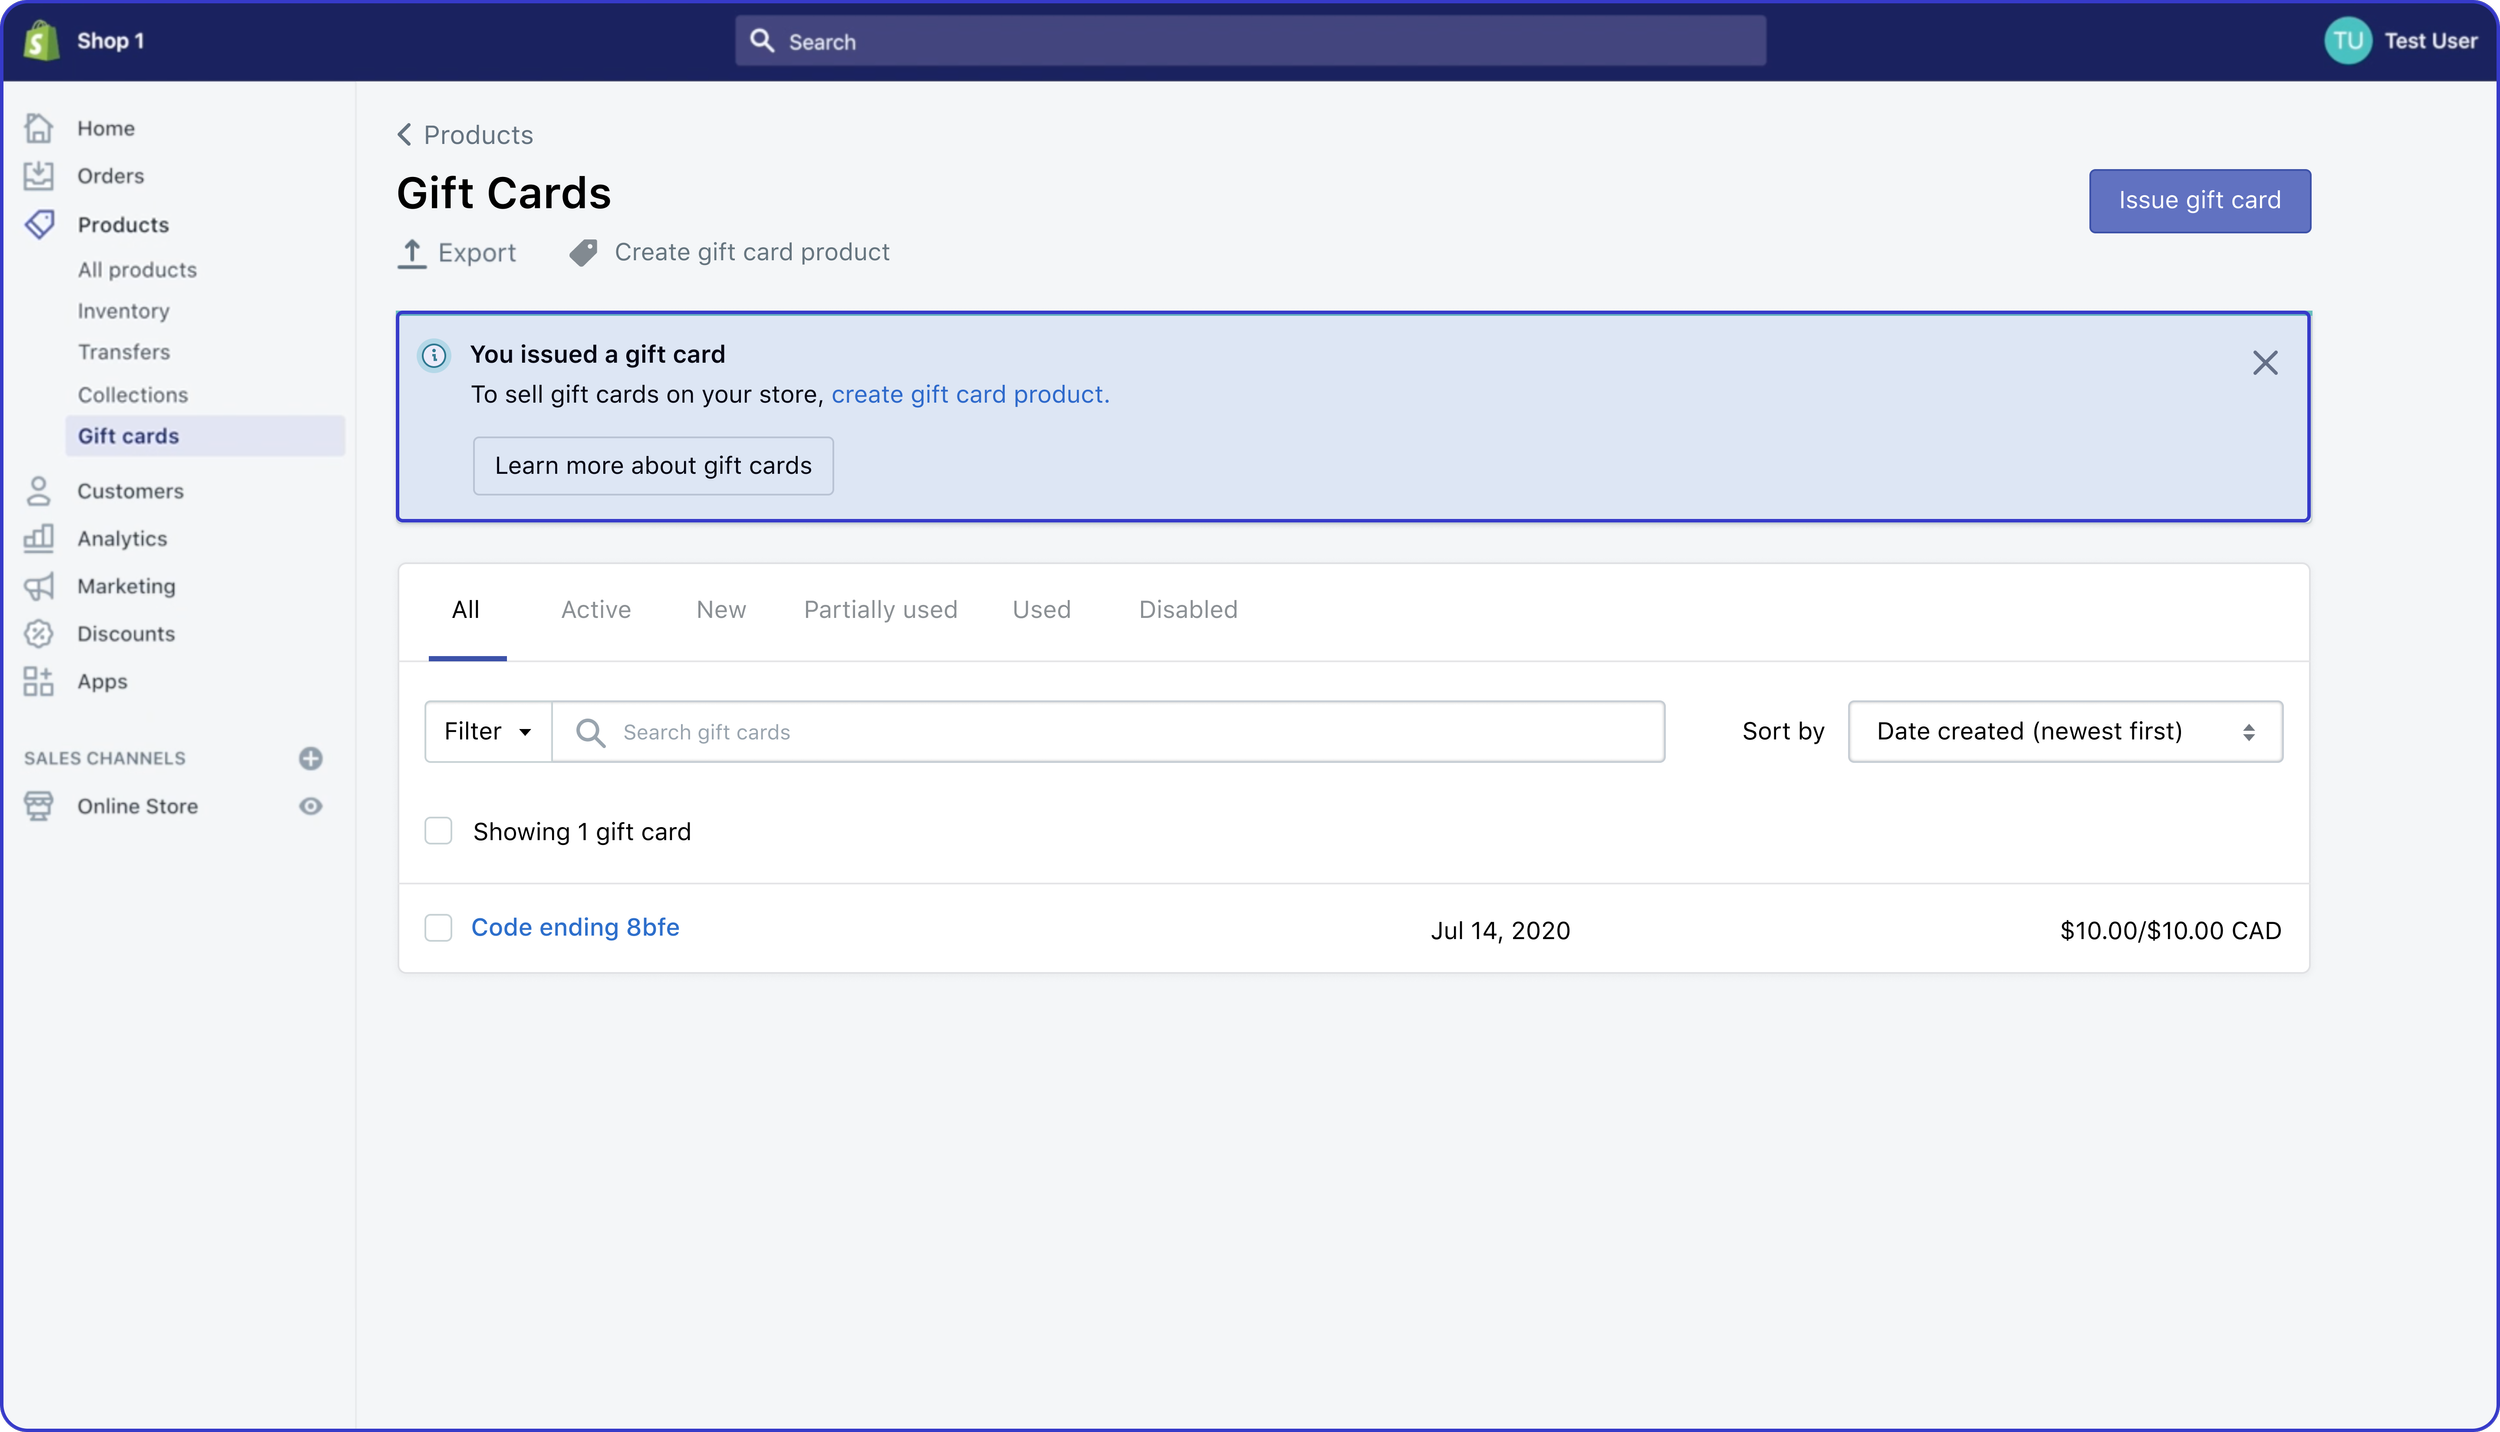
Task: Open the Filter dropdown
Action: pyautogui.click(x=488, y=732)
